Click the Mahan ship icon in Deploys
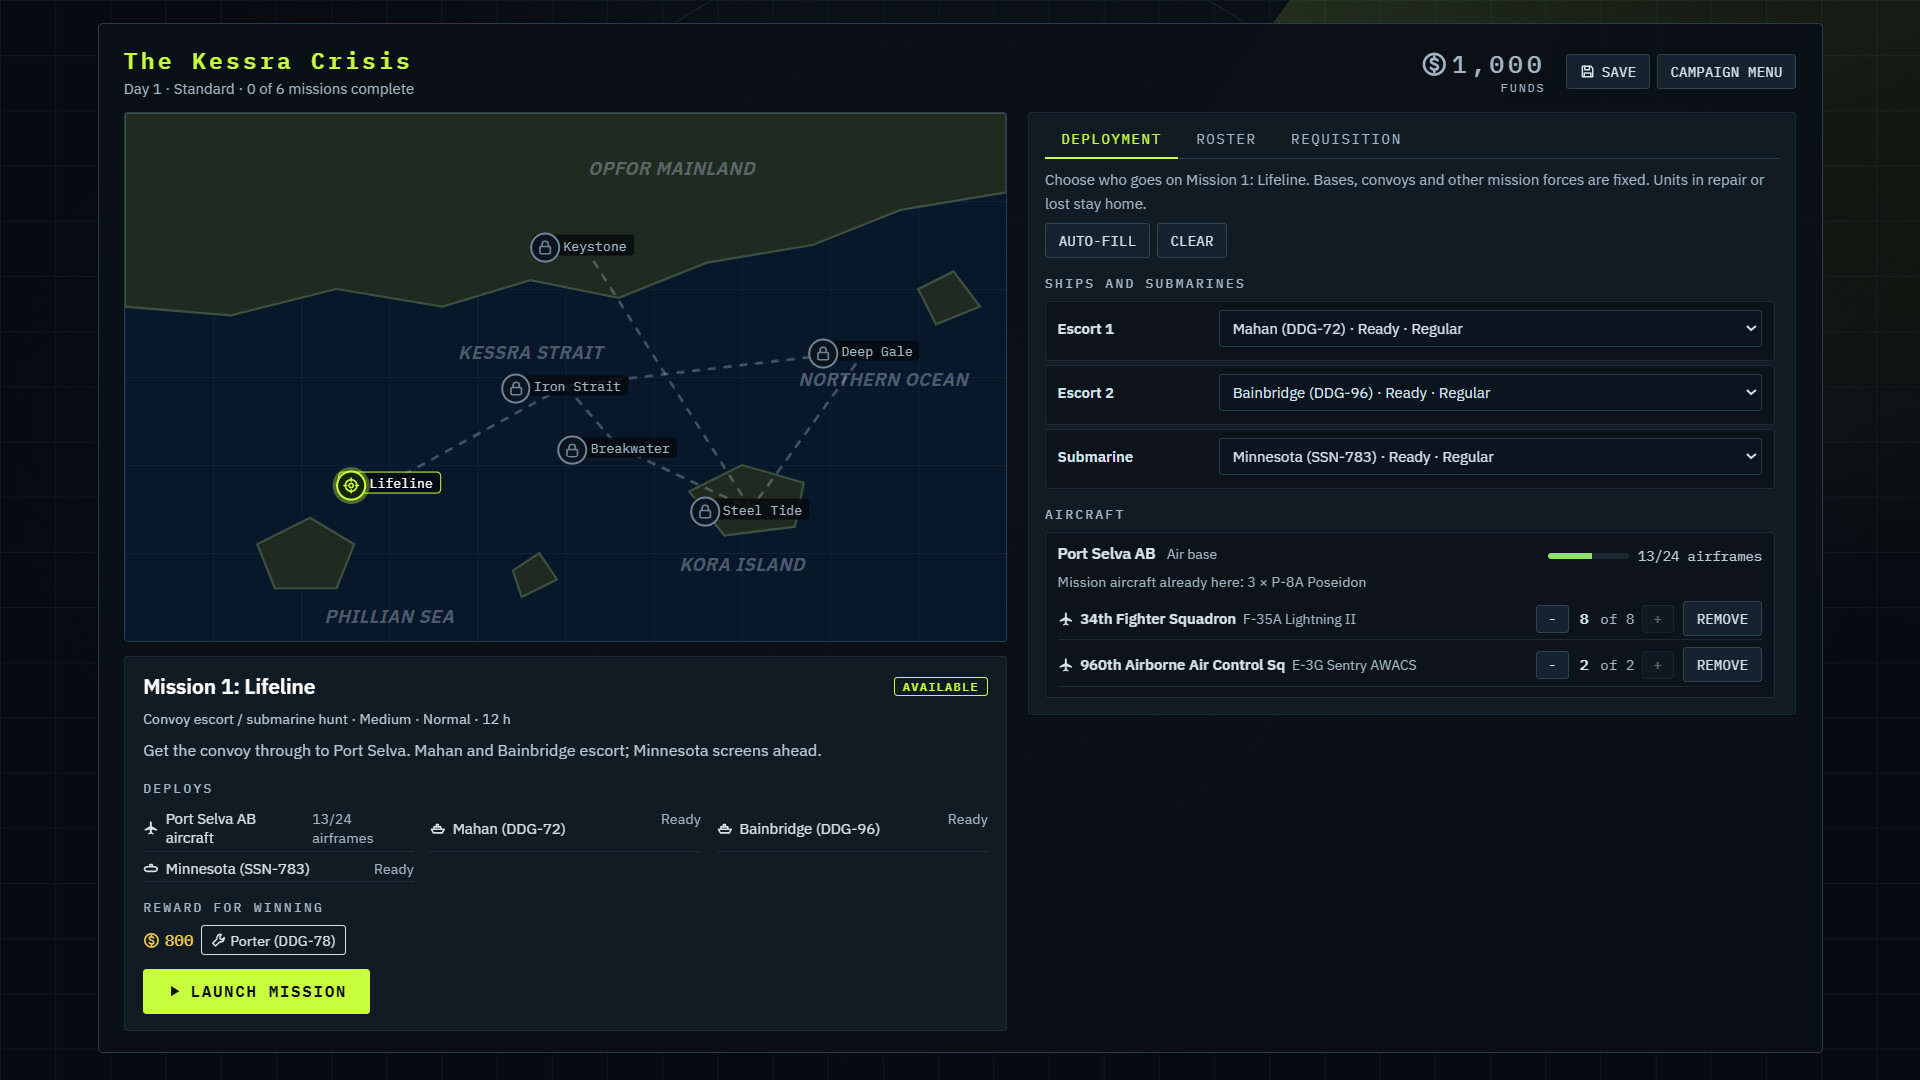 point(438,829)
